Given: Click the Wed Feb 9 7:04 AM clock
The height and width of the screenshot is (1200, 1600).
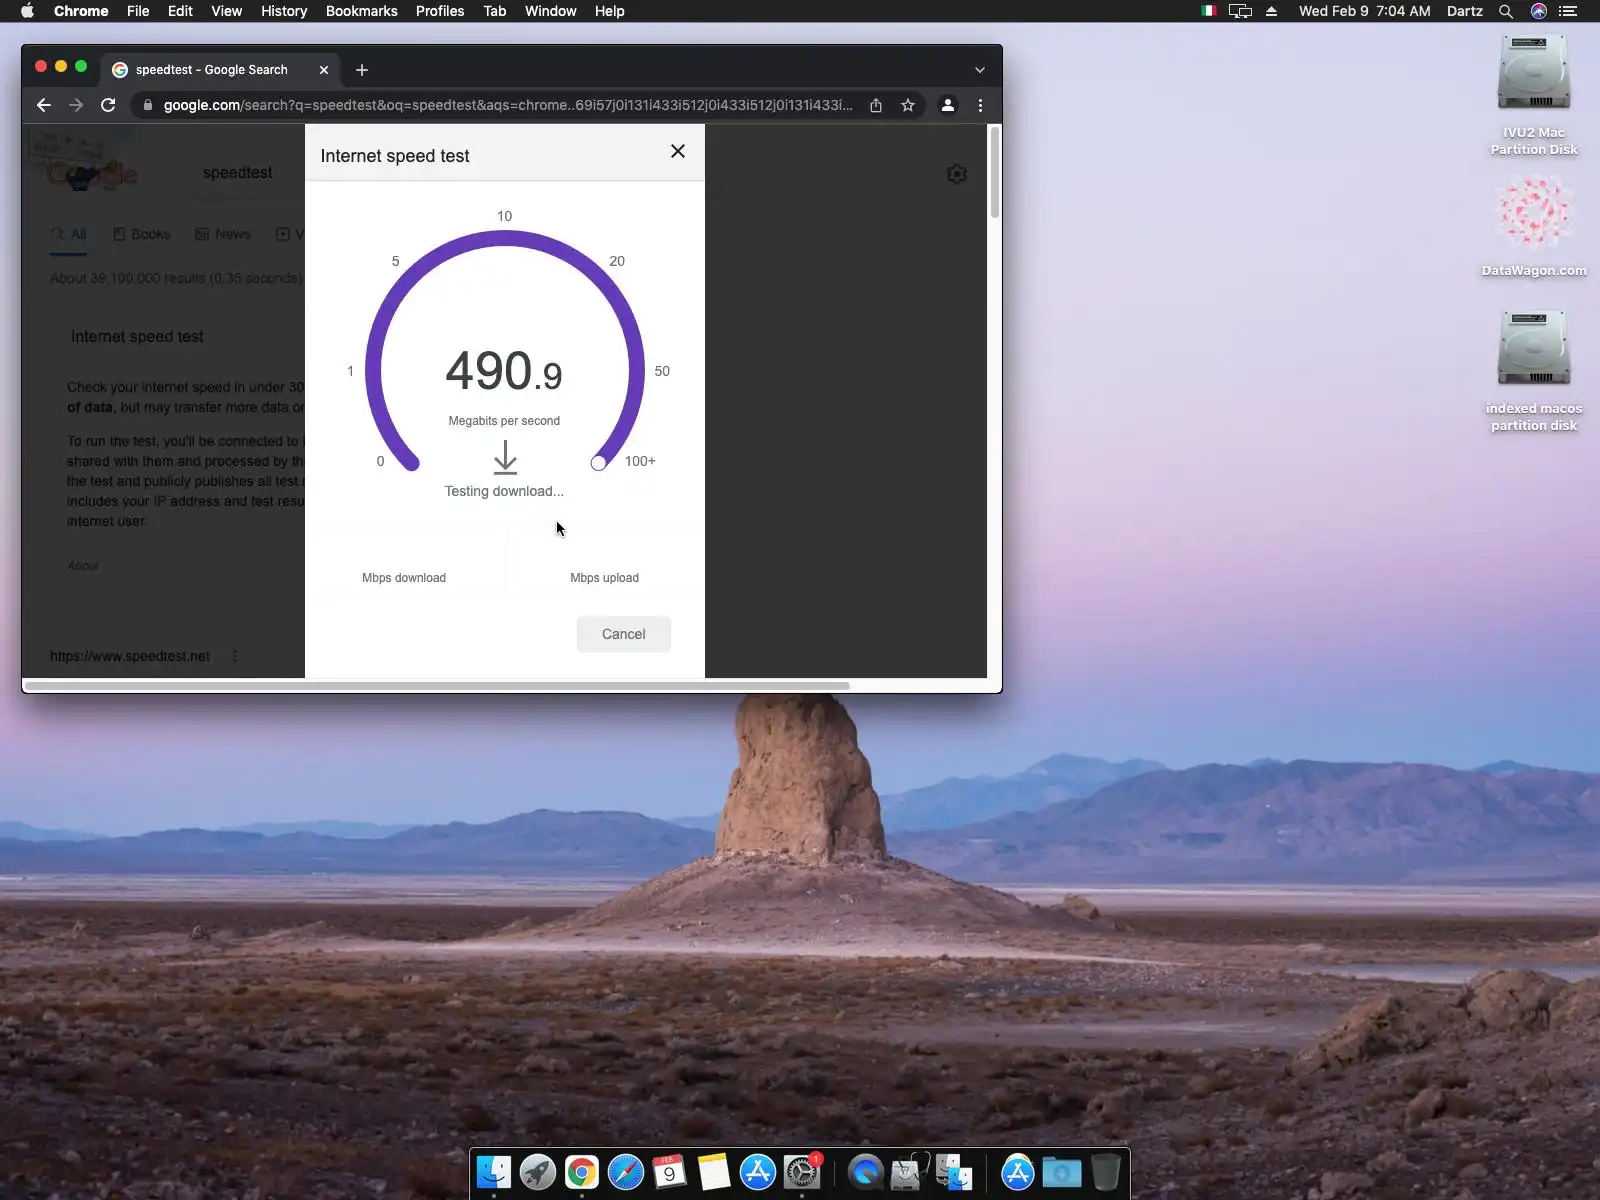Looking at the screenshot, I should [1364, 11].
